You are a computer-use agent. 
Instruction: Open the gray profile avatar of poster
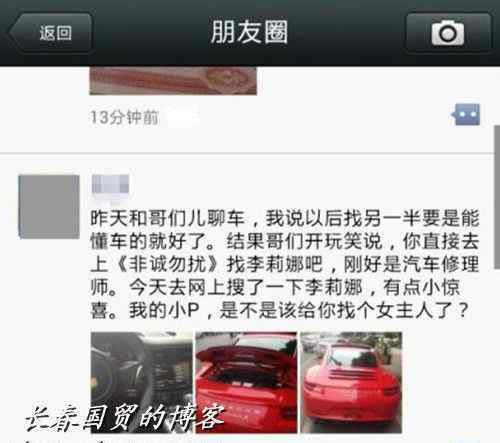click(x=49, y=207)
